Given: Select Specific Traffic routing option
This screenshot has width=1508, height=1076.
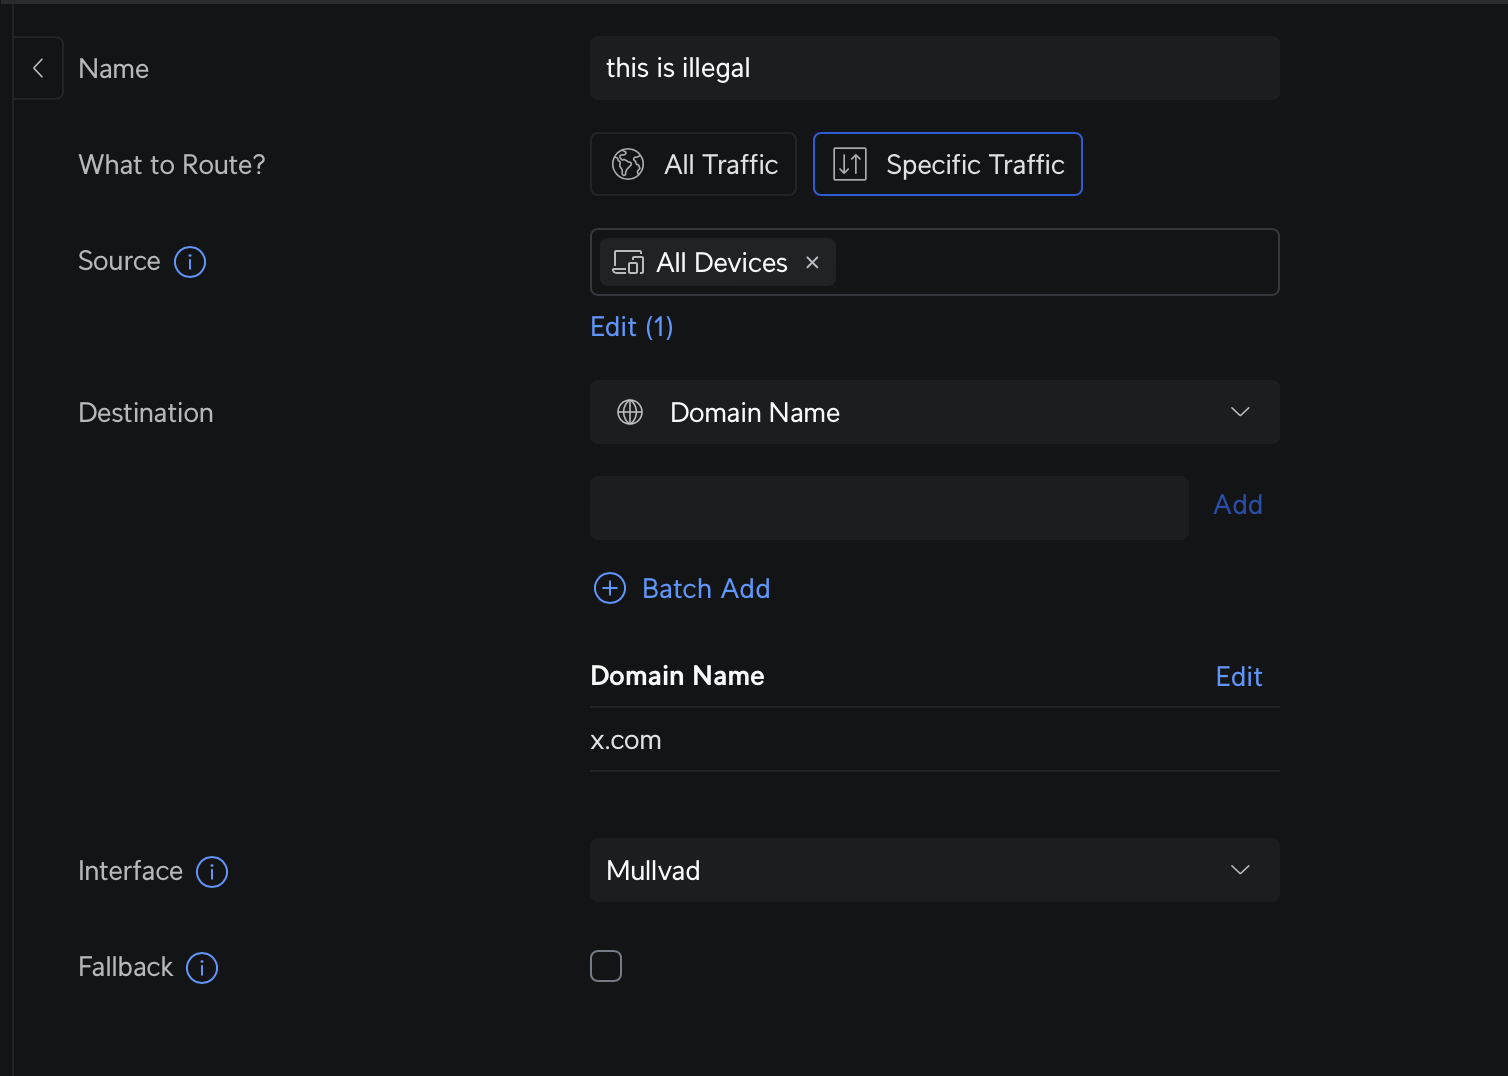Looking at the screenshot, I should 947,164.
